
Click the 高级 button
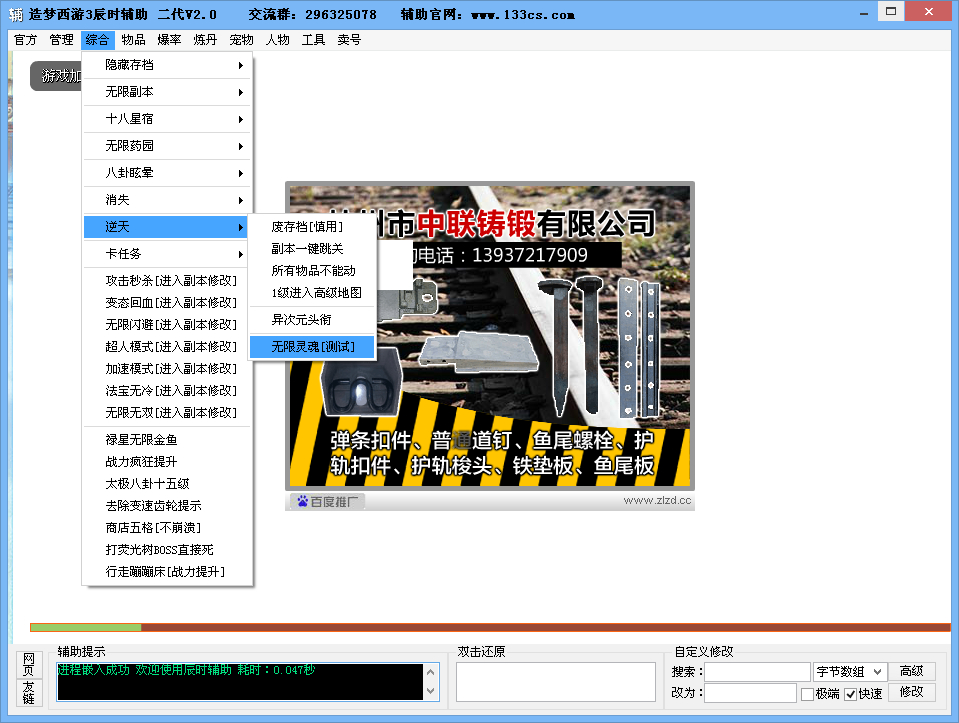click(911, 671)
